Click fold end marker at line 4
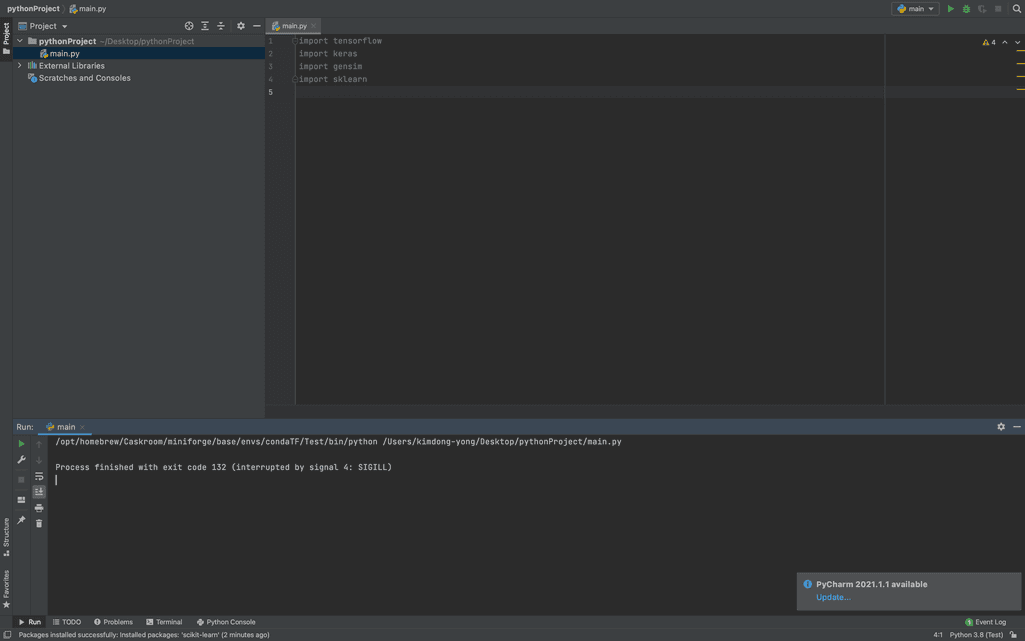 tap(295, 79)
